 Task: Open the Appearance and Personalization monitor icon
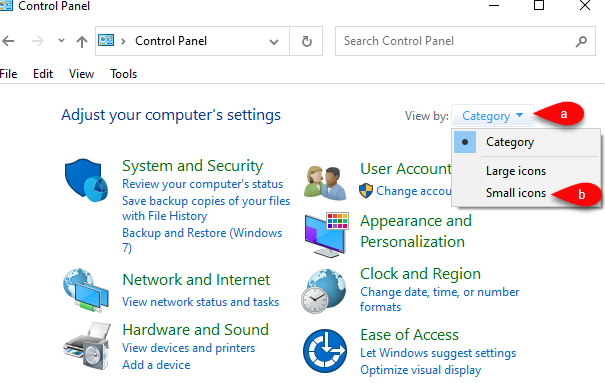point(326,234)
